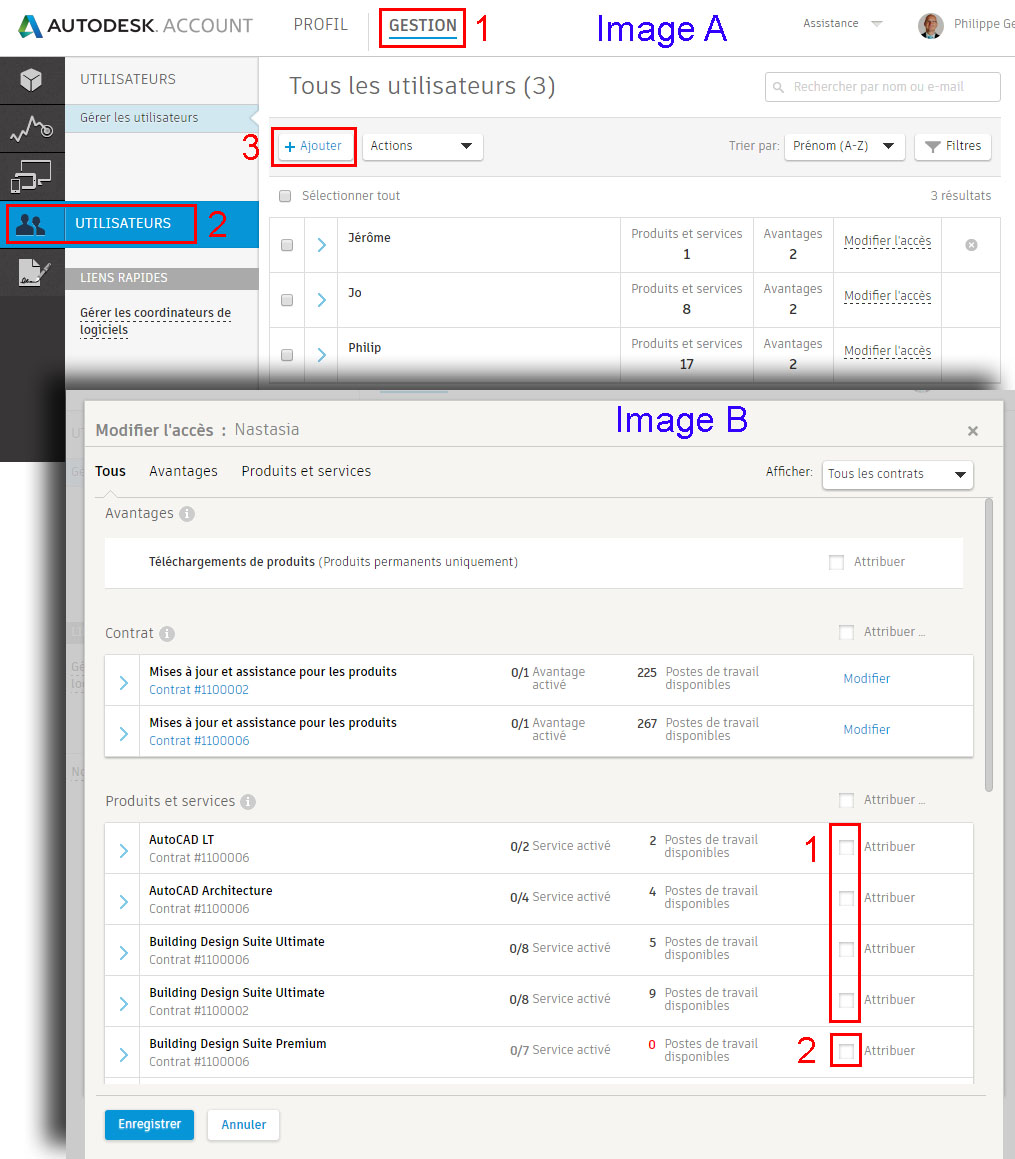Check Attribuer for Building Design Suite Premium
The height and width of the screenshot is (1159, 1015).
pos(846,1051)
